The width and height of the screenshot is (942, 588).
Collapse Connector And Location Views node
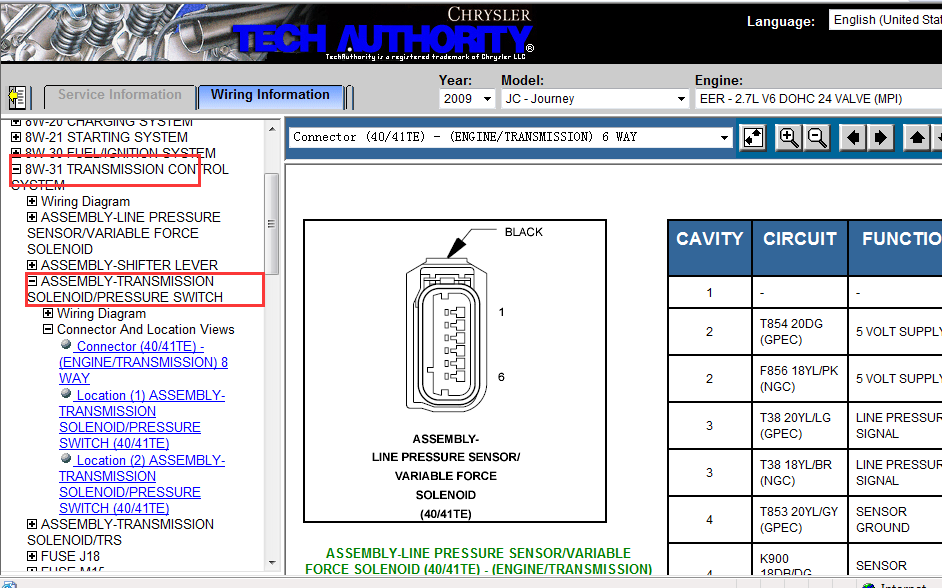(x=48, y=329)
